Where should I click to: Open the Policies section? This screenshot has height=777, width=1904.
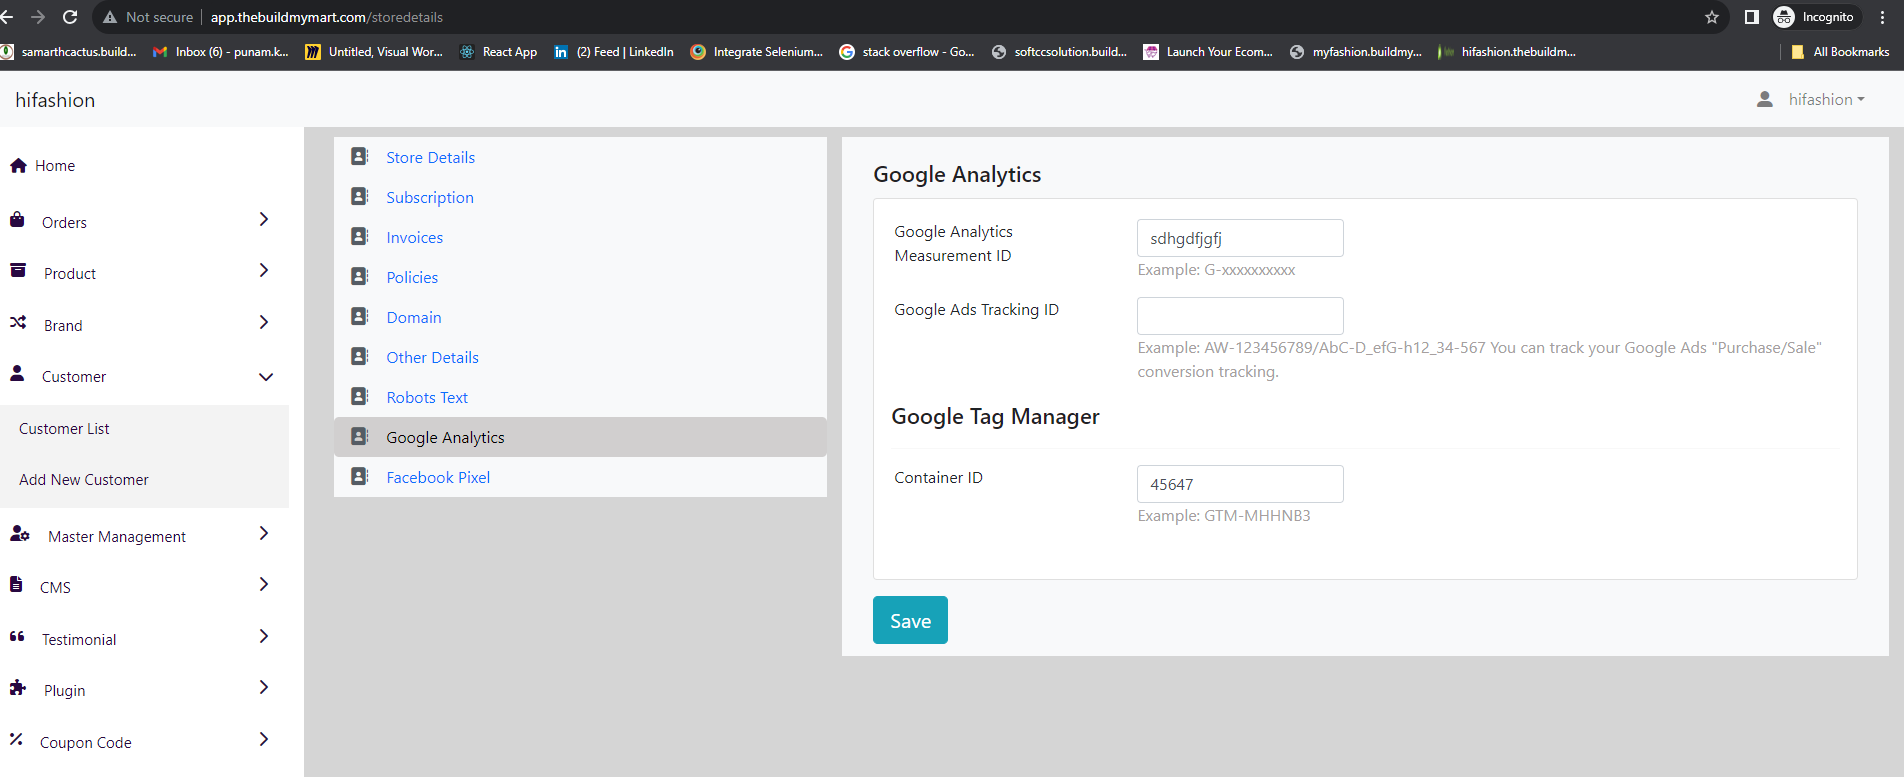pyautogui.click(x=412, y=277)
